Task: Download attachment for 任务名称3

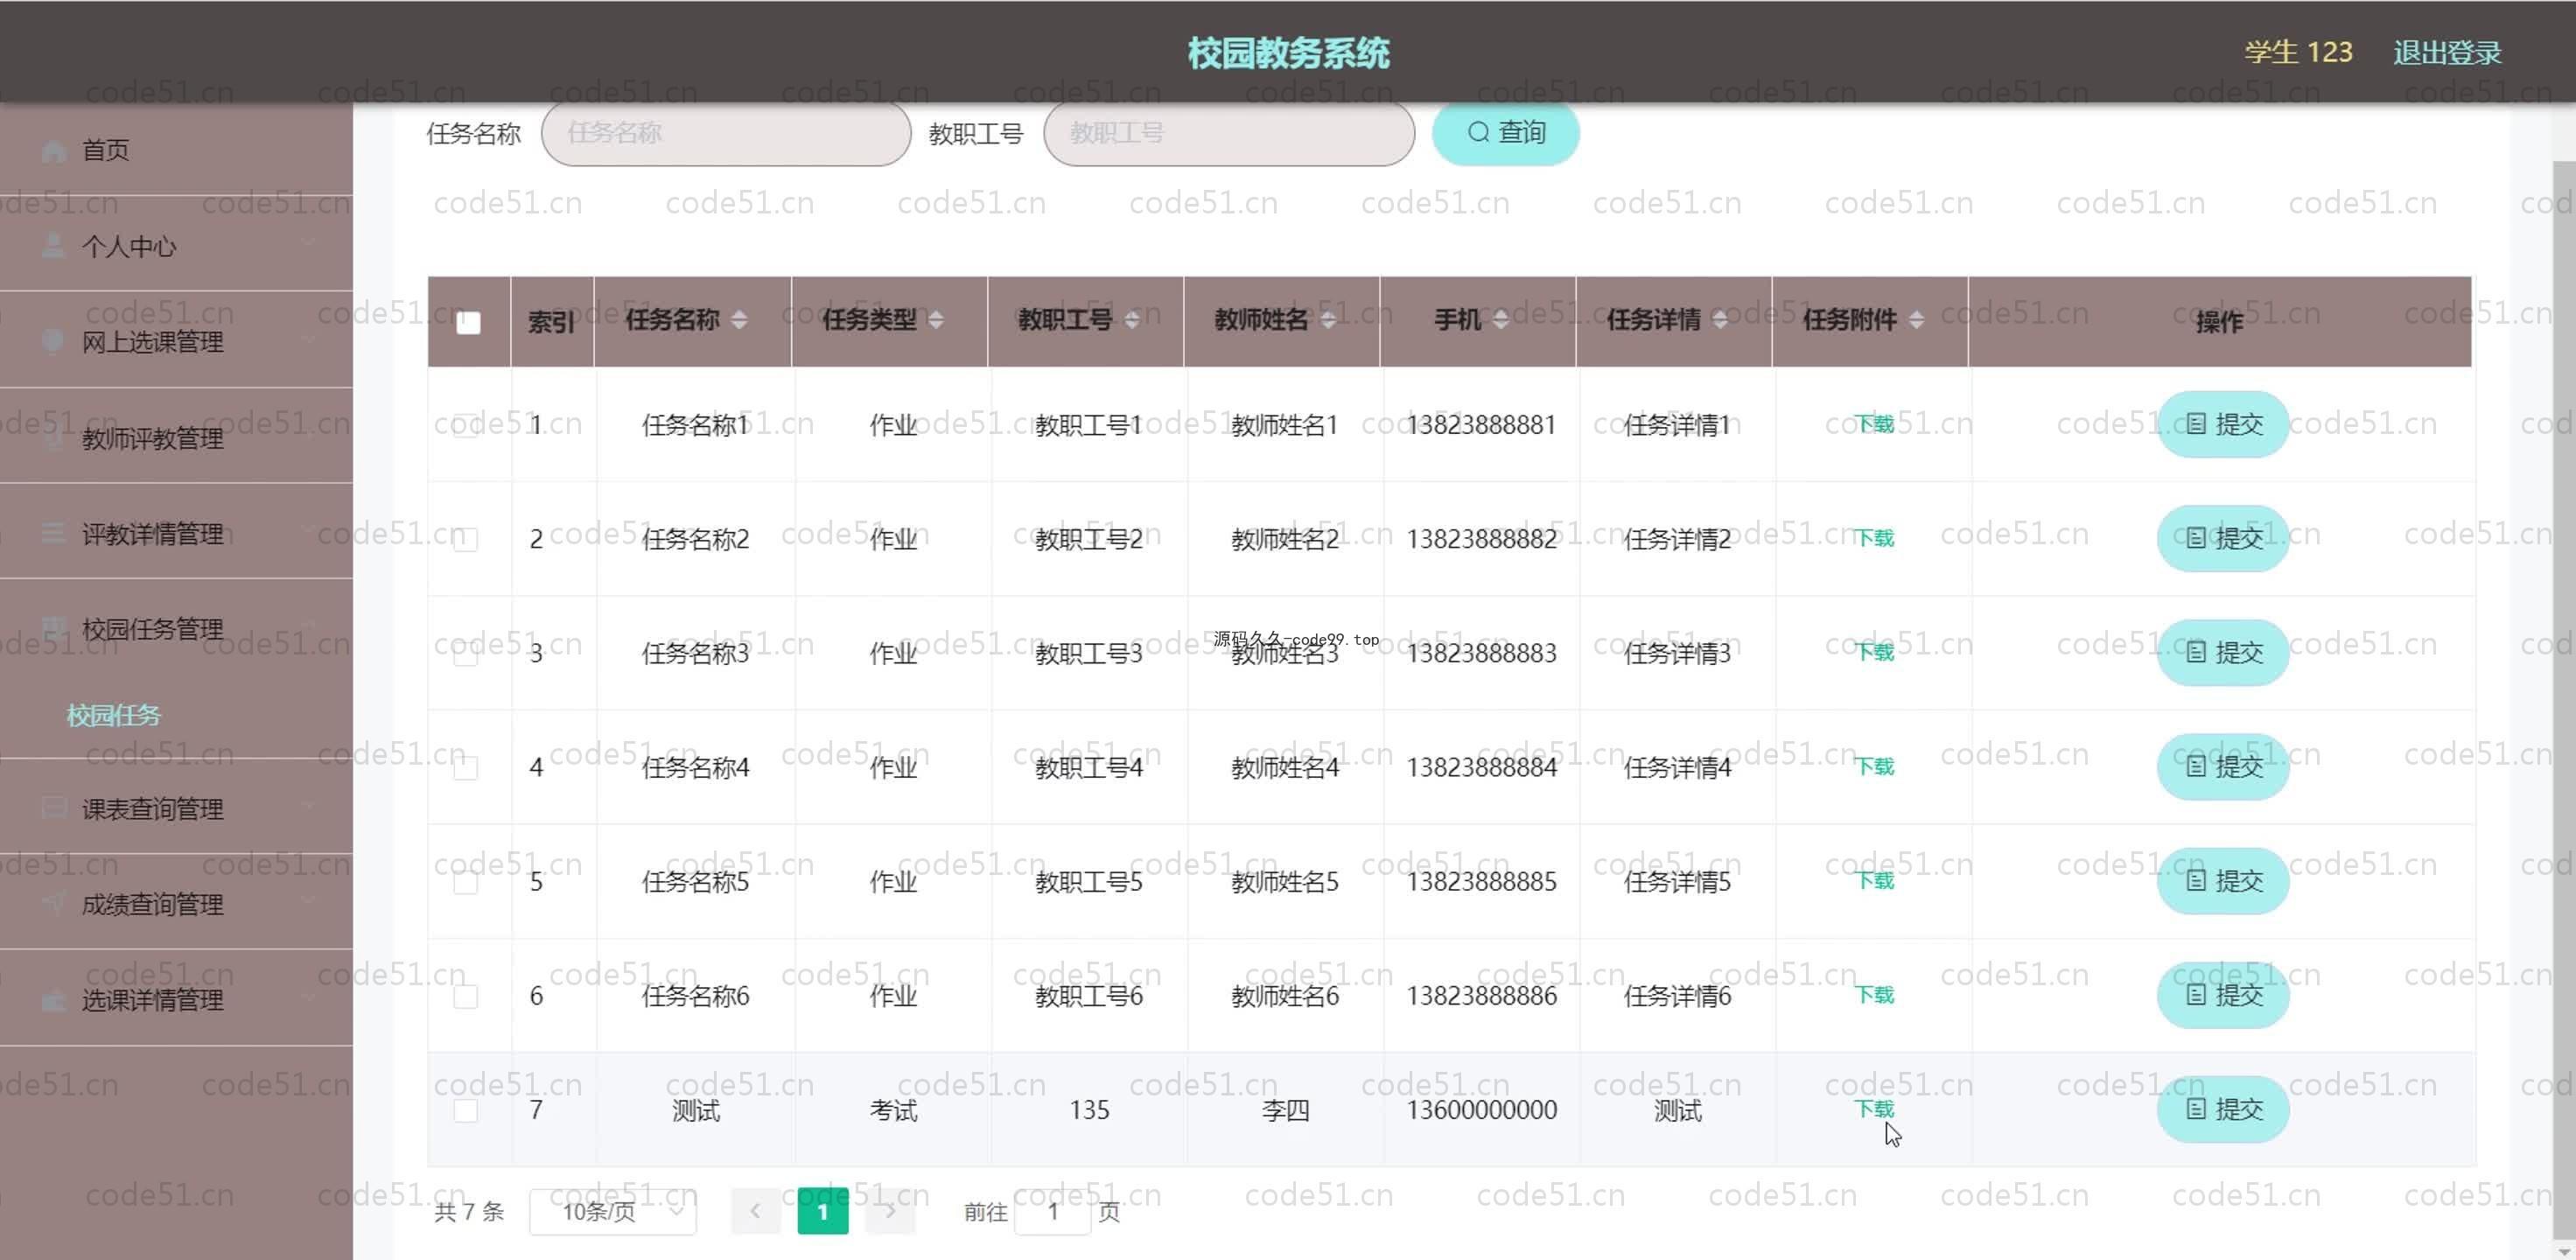Action: coord(1875,652)
